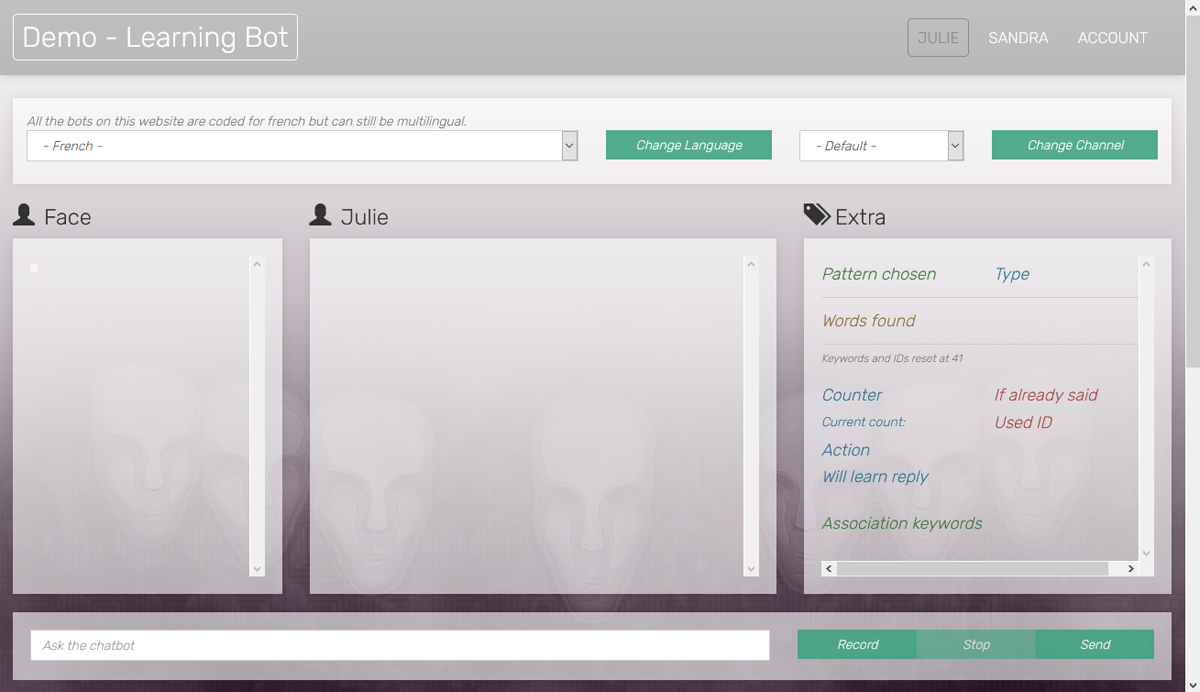Click the person icon beside Julie heading

pyautogui.click(x=320, y=215)
